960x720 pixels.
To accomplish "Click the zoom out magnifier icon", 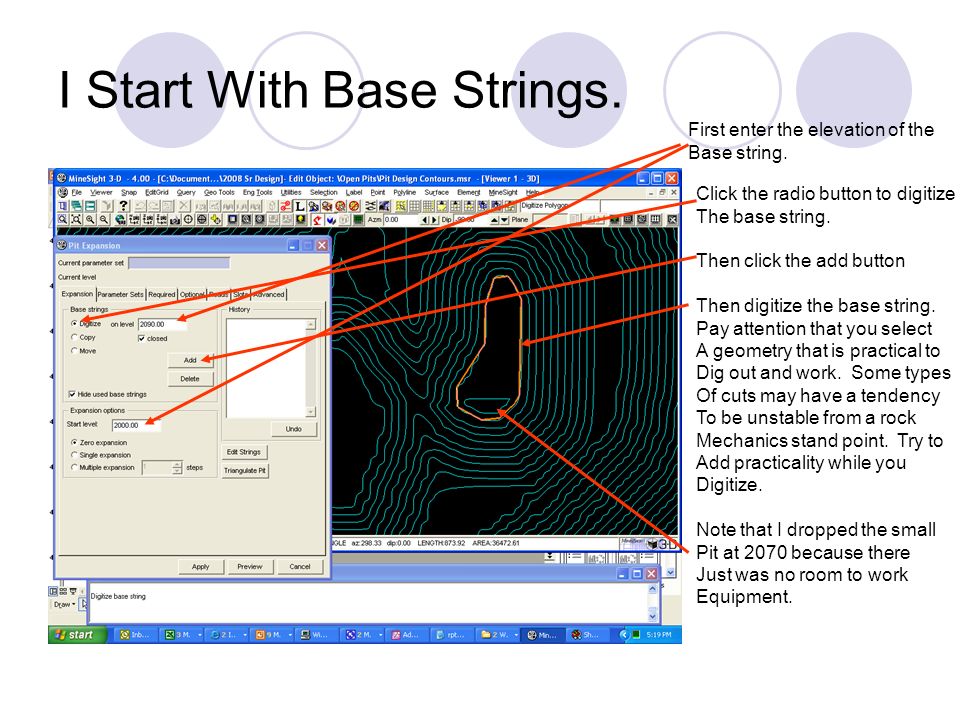I will tap(103, 220).
